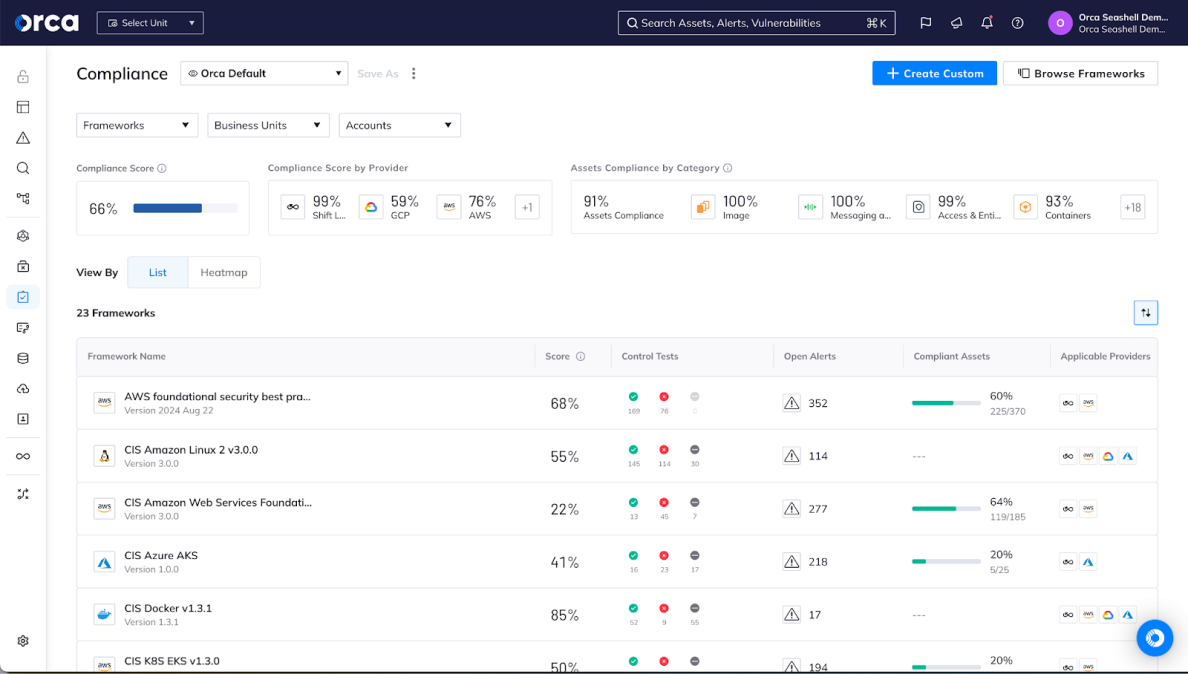Open the help question mark icon
1188x674 pixels.
coord(1018,23)
